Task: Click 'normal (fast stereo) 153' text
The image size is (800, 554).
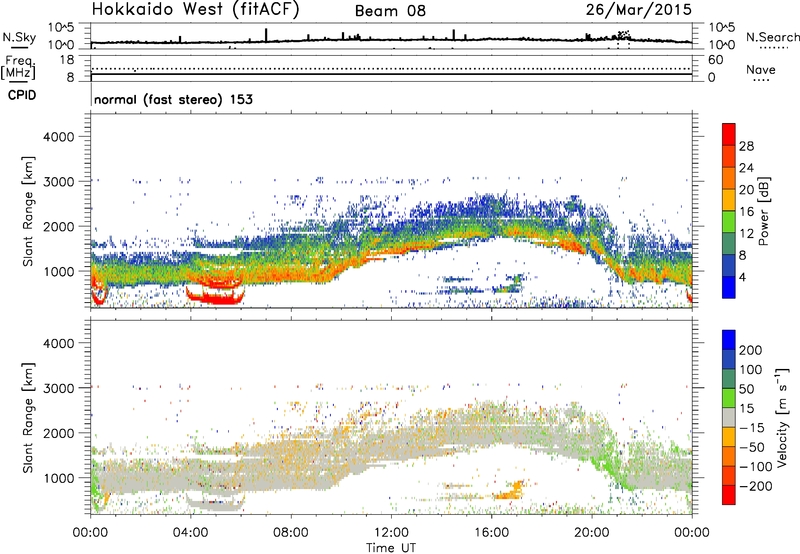Action: tap(173, 99)
